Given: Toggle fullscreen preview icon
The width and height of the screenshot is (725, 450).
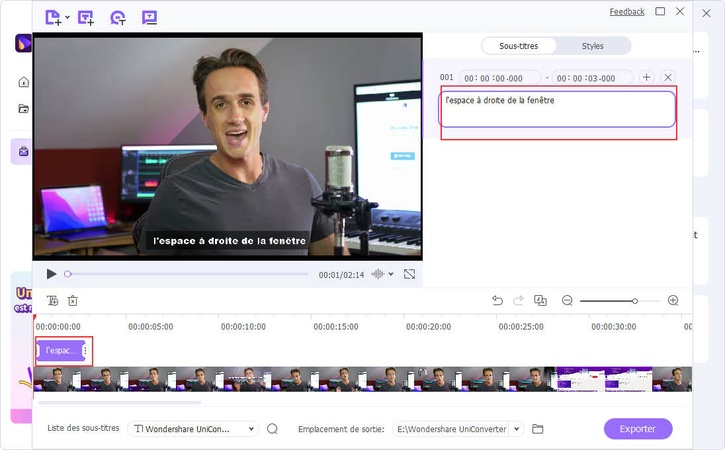Looking at the screenshot, I should [409, 274].
